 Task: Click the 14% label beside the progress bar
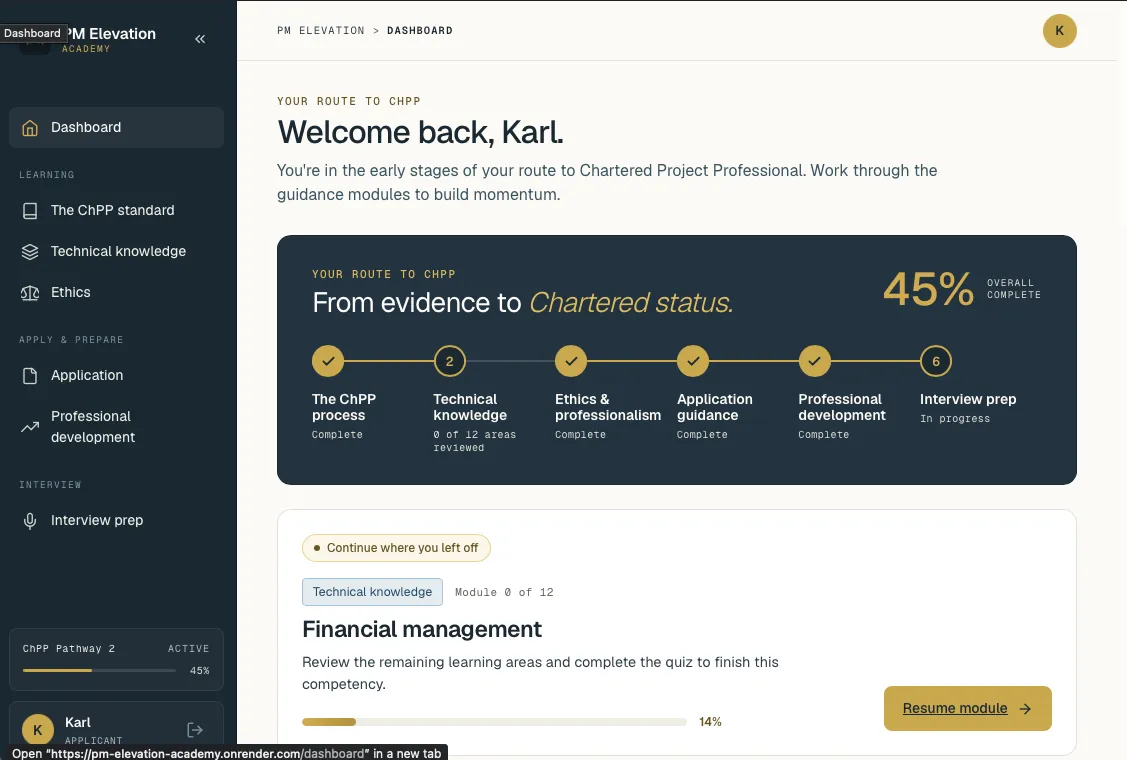pos(710,722)
